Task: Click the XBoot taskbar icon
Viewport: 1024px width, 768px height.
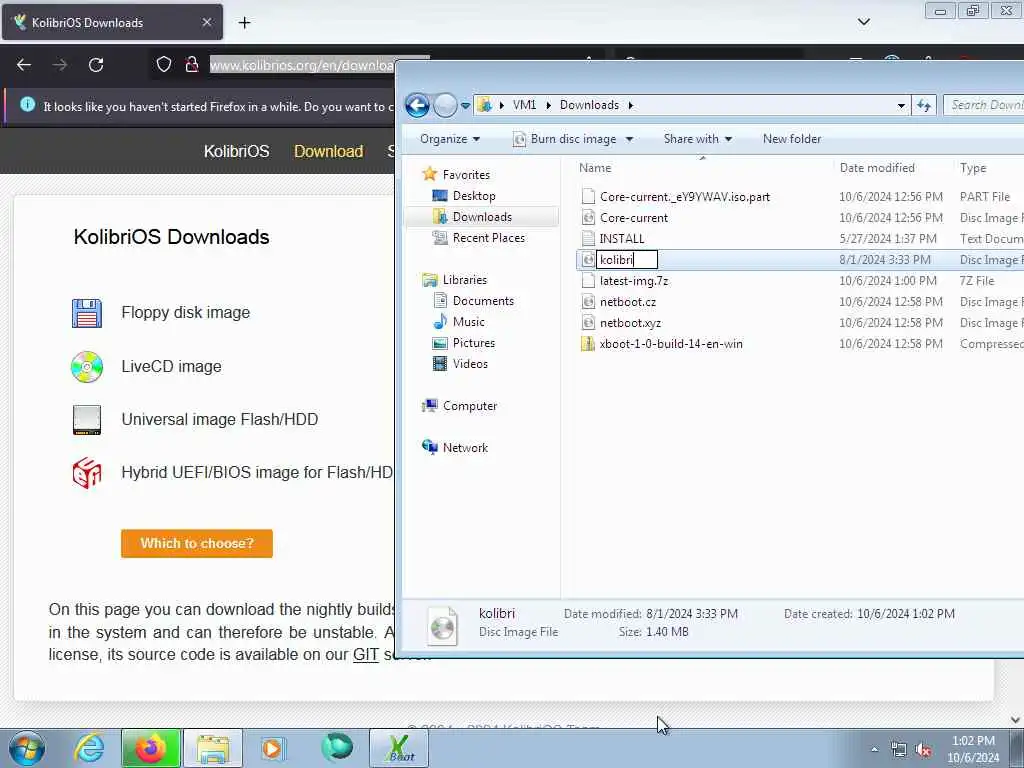Action: click(x=399, y=748)
